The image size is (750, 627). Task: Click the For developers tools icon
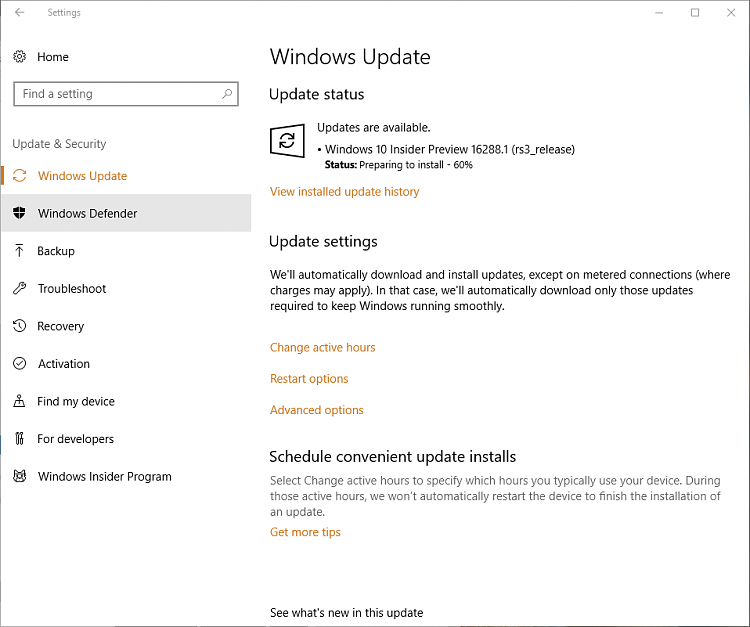point(19,439)
